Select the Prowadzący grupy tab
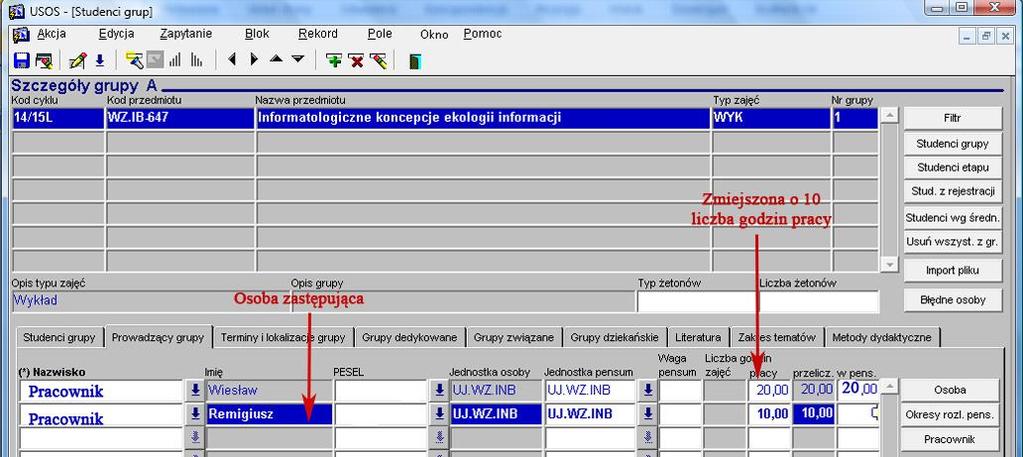 [x=159, y=337]
